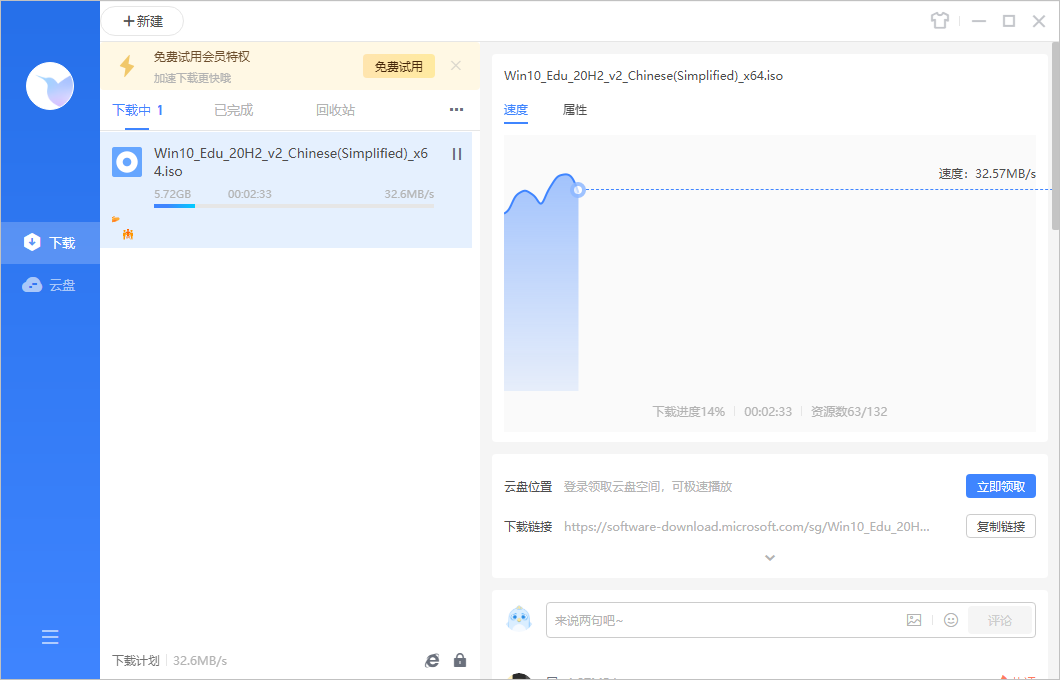Open the hamburger main menu in sidebar

[x=50, y=637]
